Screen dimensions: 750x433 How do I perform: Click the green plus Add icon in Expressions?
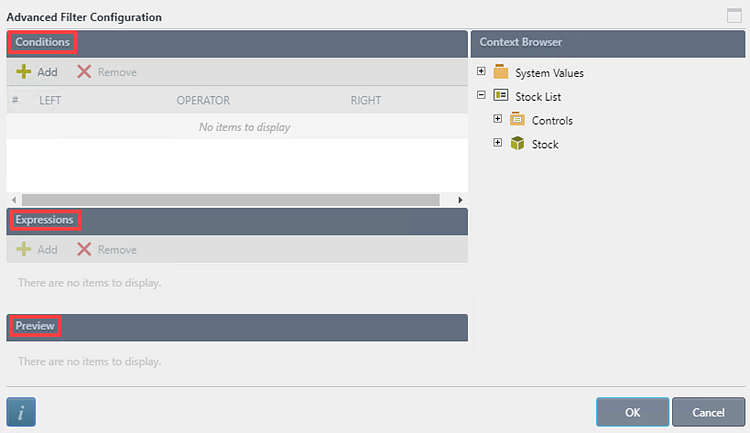tap(24, 249)
